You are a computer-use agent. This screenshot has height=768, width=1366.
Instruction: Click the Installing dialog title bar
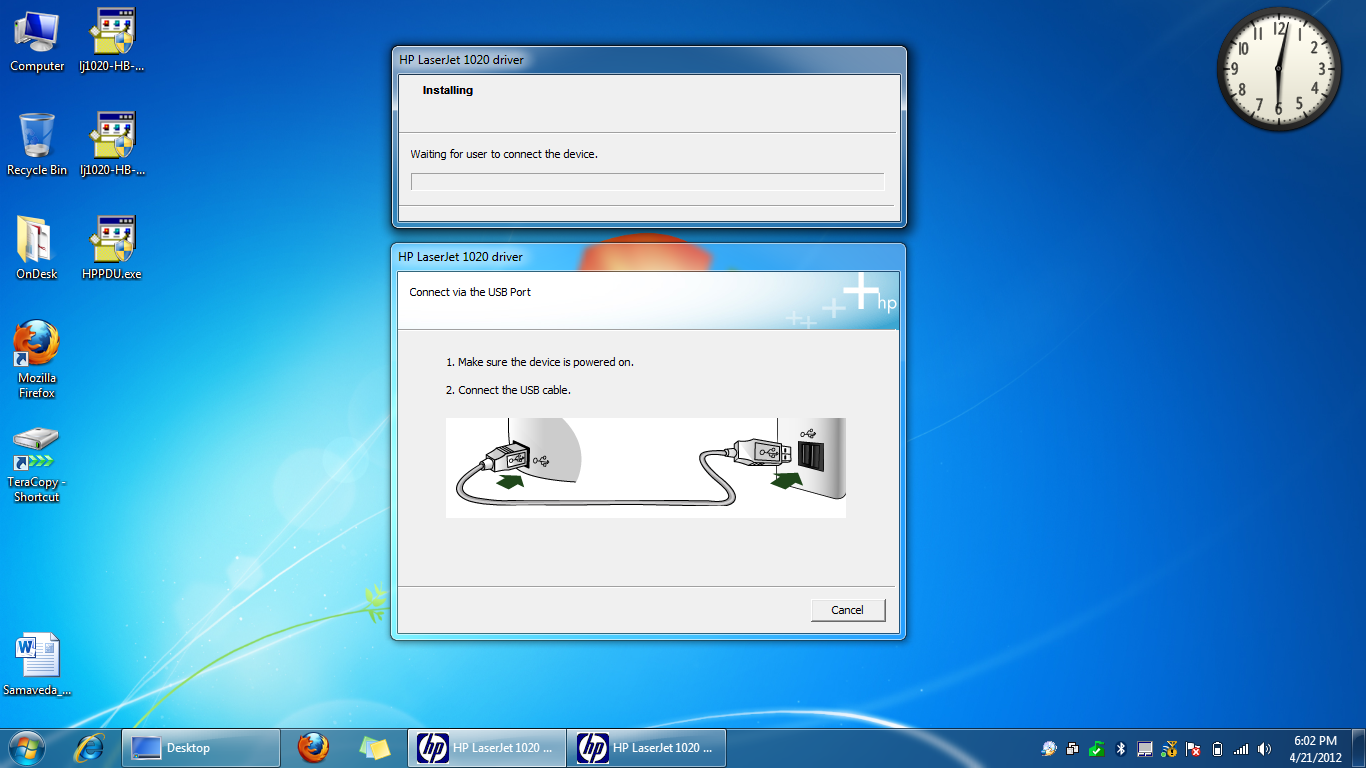coord(649,60)
